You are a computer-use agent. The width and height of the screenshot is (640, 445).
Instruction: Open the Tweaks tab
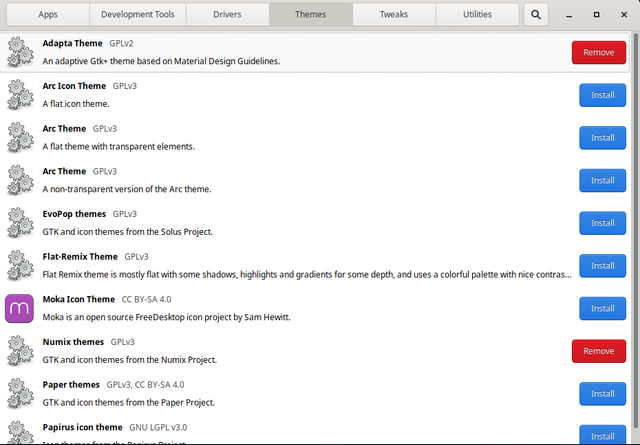click(x=394, y=15)
